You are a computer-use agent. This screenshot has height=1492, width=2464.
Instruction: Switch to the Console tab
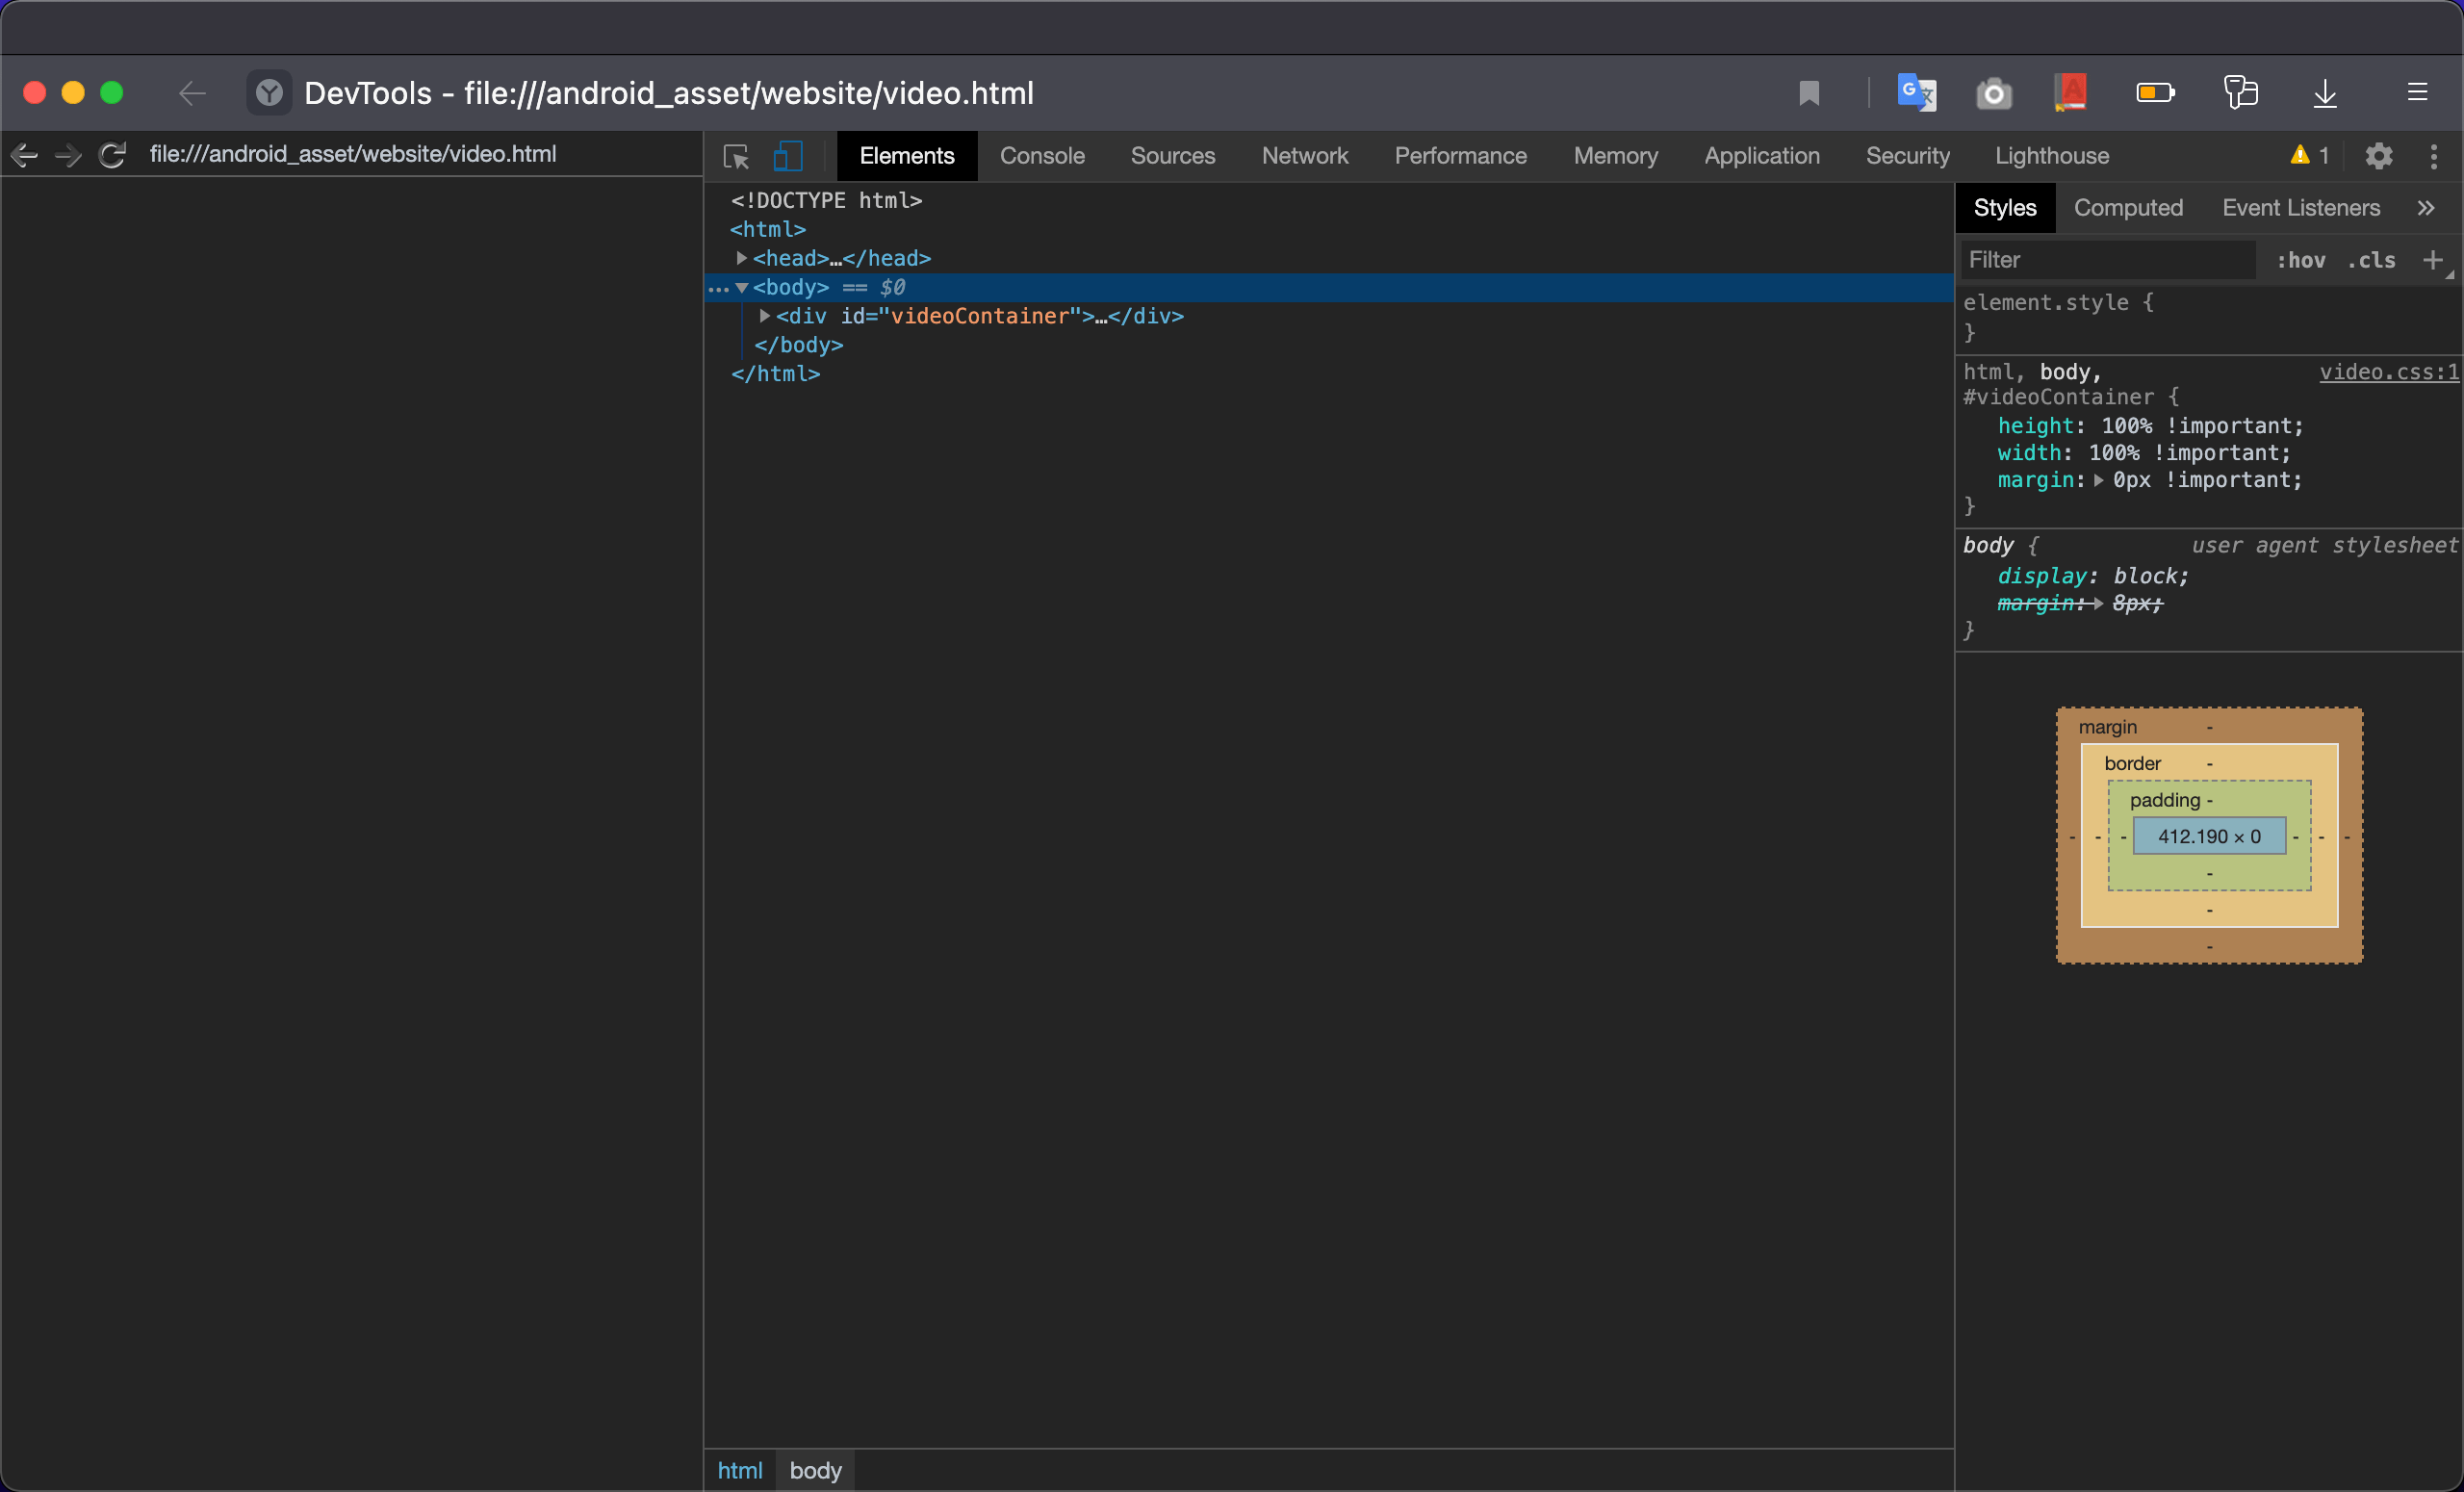pyautogui.click(x=1041, y=156)
